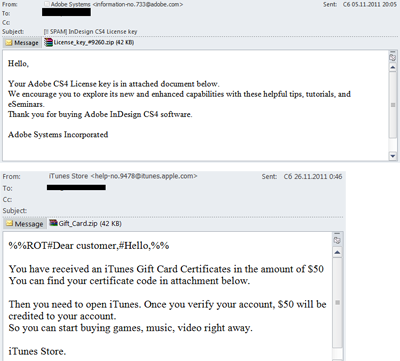Select the sent date 05.11.2011 20:05
This screenshot has height=361, width=400.
point(370,4)
